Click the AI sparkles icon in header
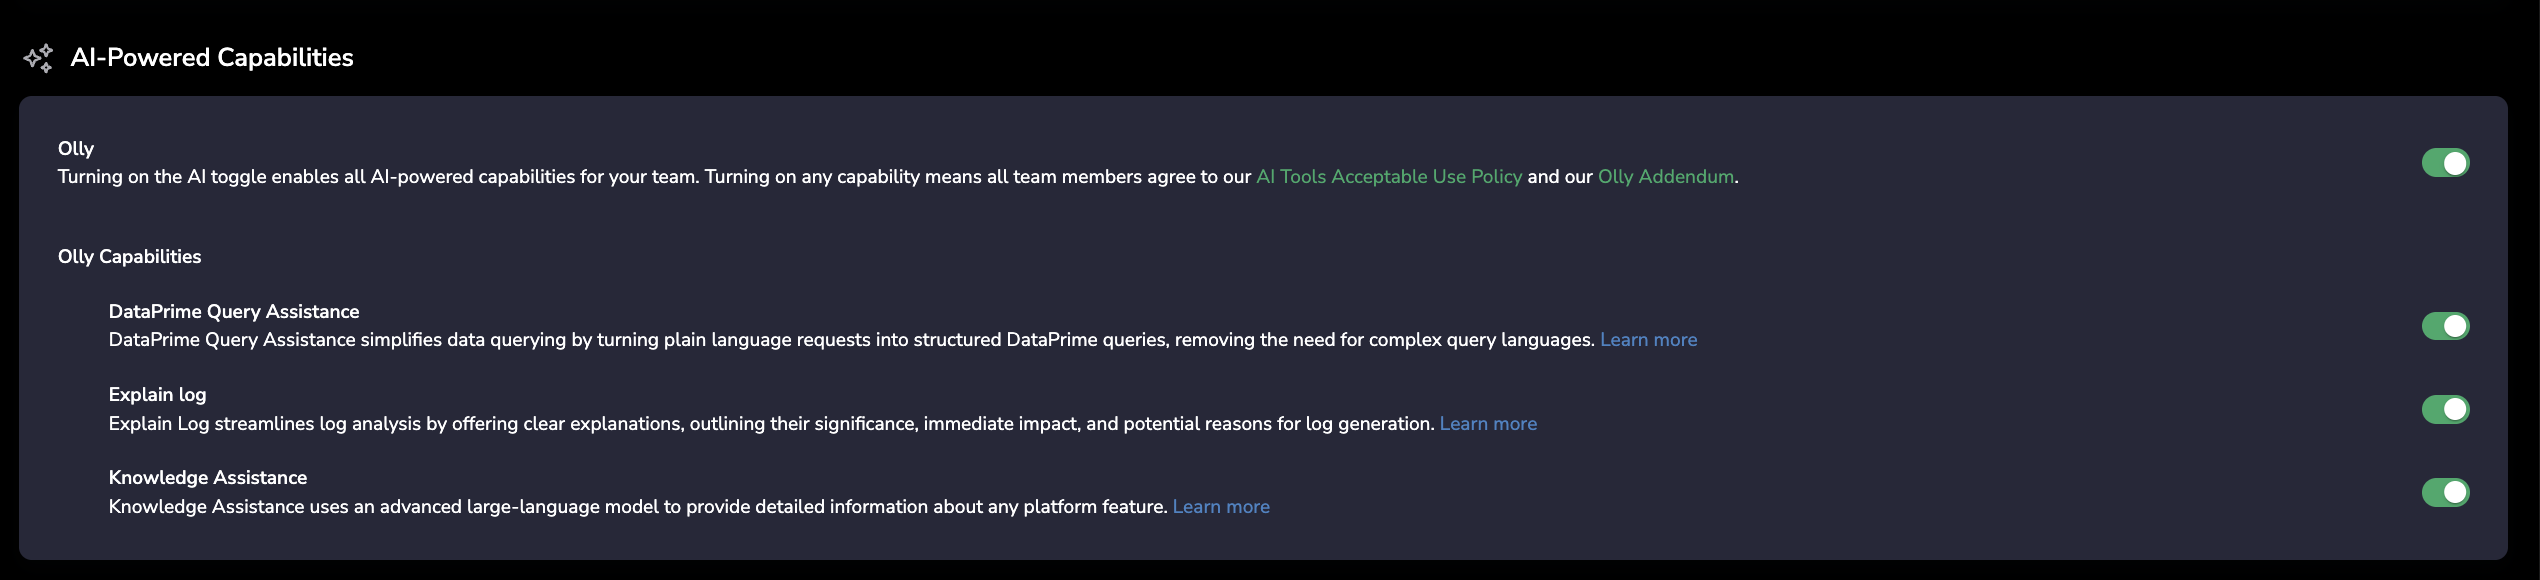Screen dimensions: 2540x580 [x=38, y=58]
